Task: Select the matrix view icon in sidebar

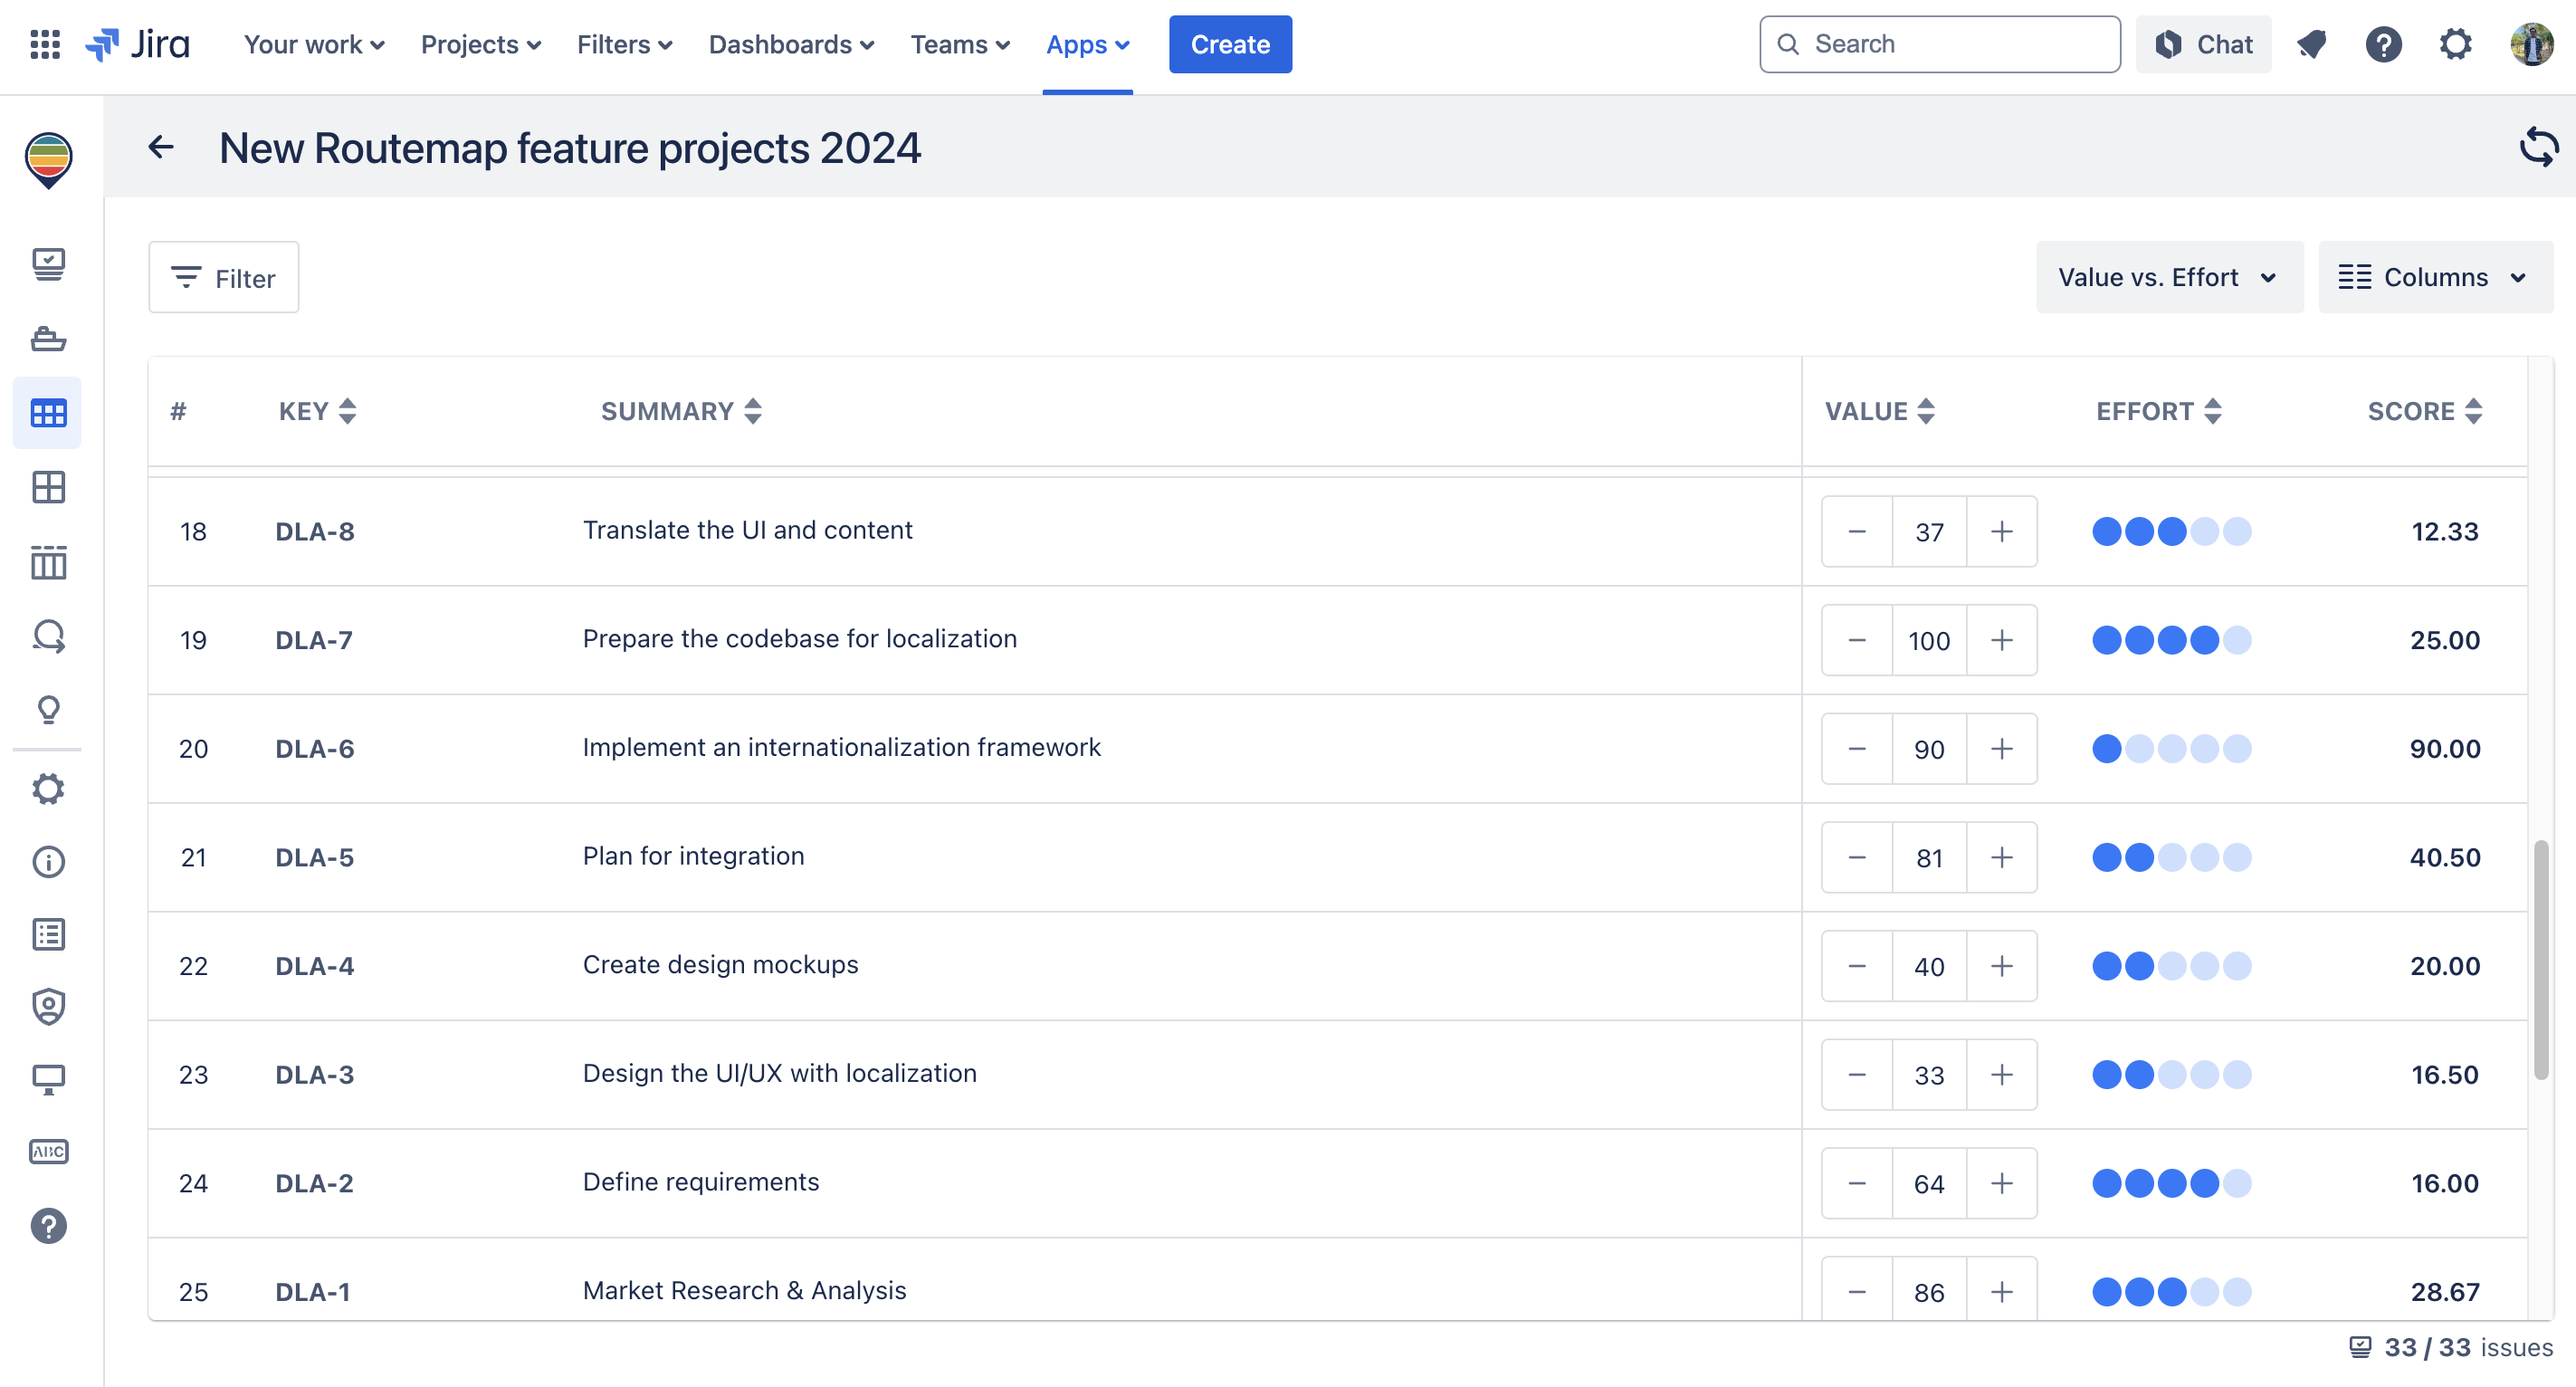Action: pyautogui.click(x=48, y=488)
